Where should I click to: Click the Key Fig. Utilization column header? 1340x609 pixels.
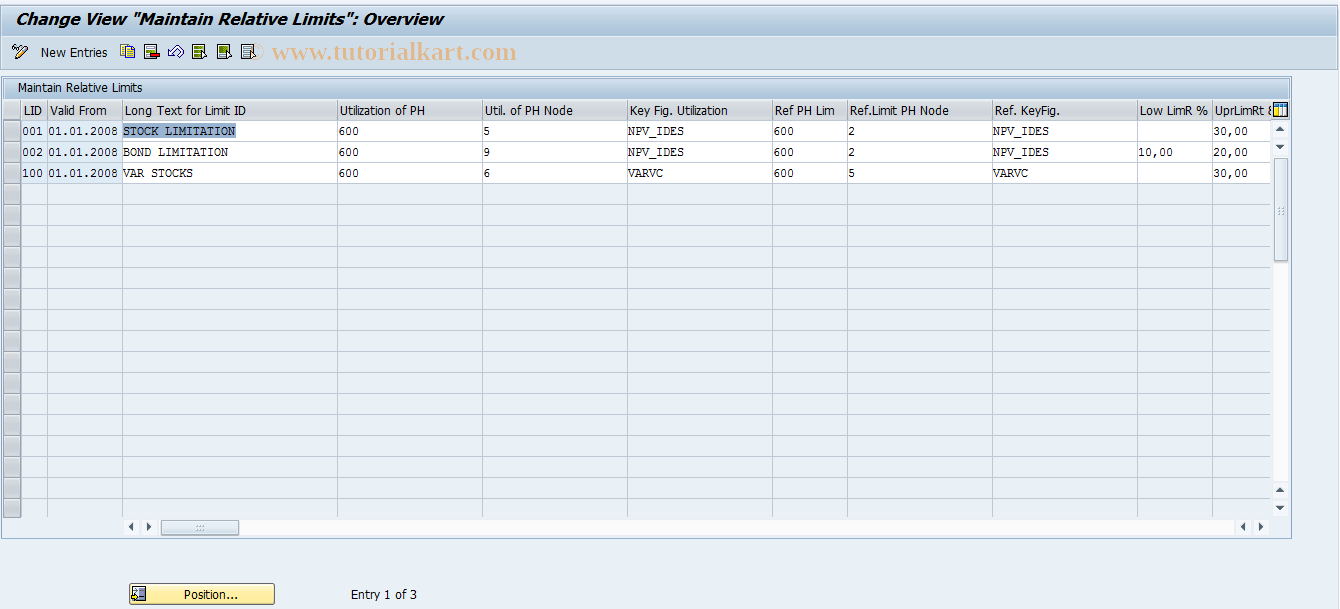coord(700,110)
